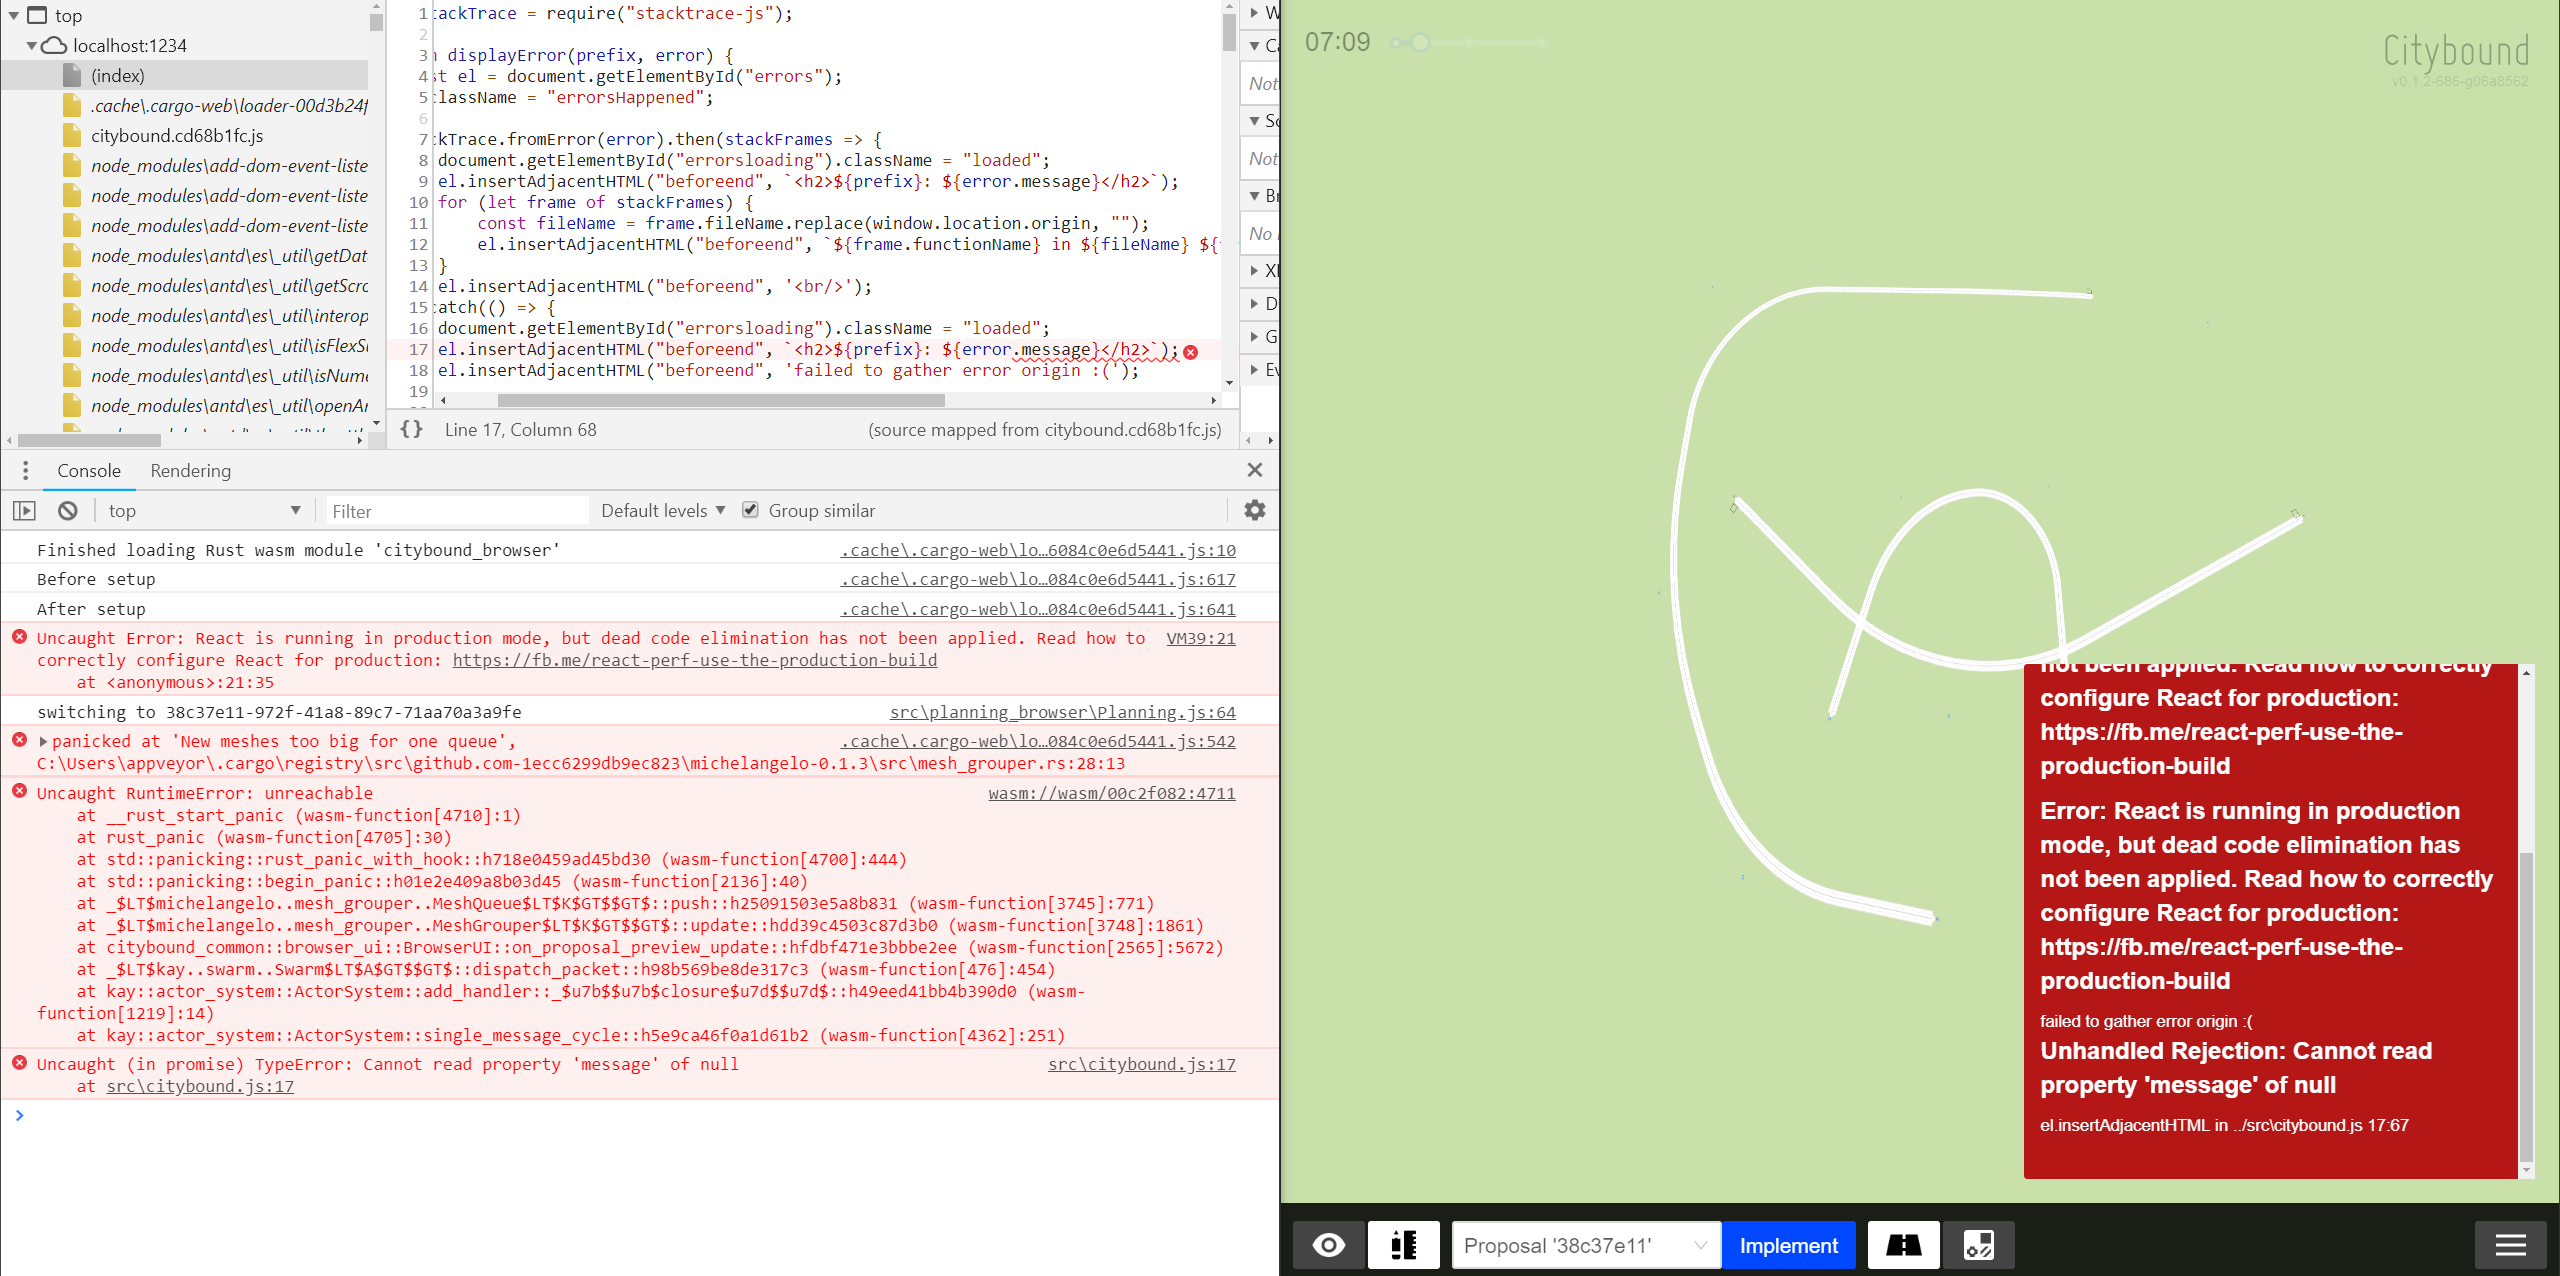2560x1276 pixels.
Task: Click the game speed slider handle
Action: [1420, 42]
